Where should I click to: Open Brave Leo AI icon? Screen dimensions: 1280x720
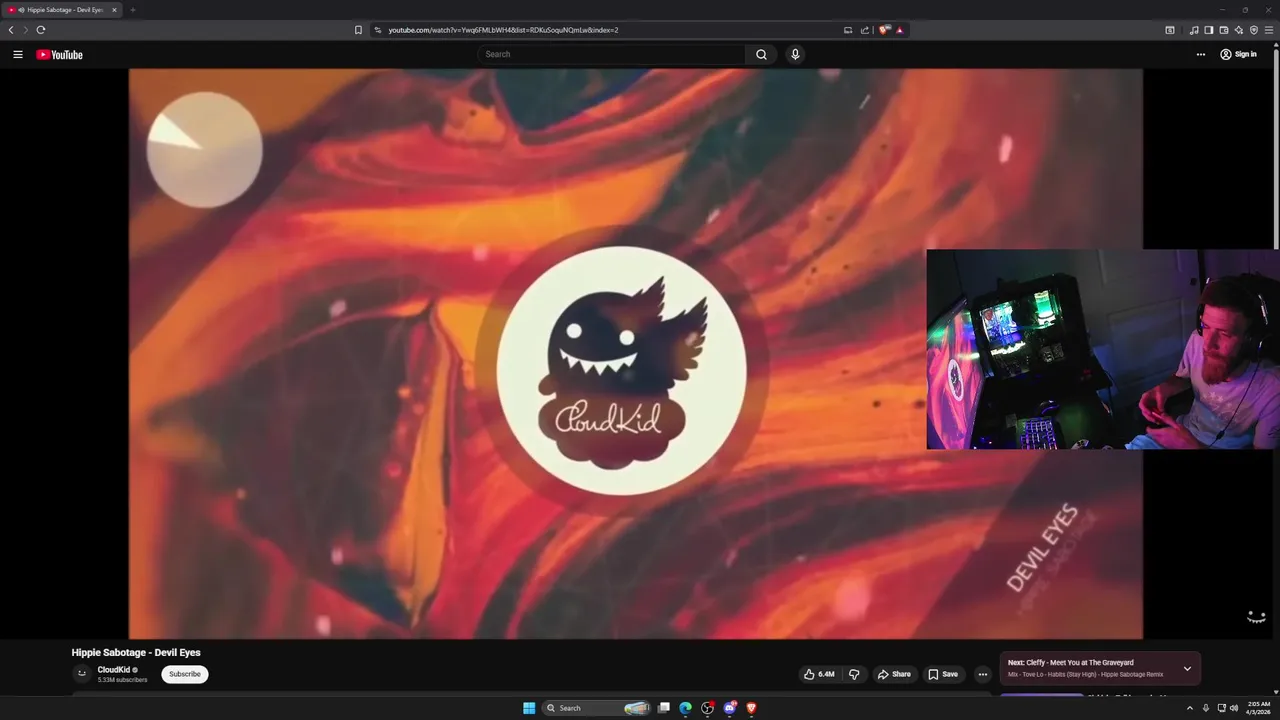point(1238,30)
